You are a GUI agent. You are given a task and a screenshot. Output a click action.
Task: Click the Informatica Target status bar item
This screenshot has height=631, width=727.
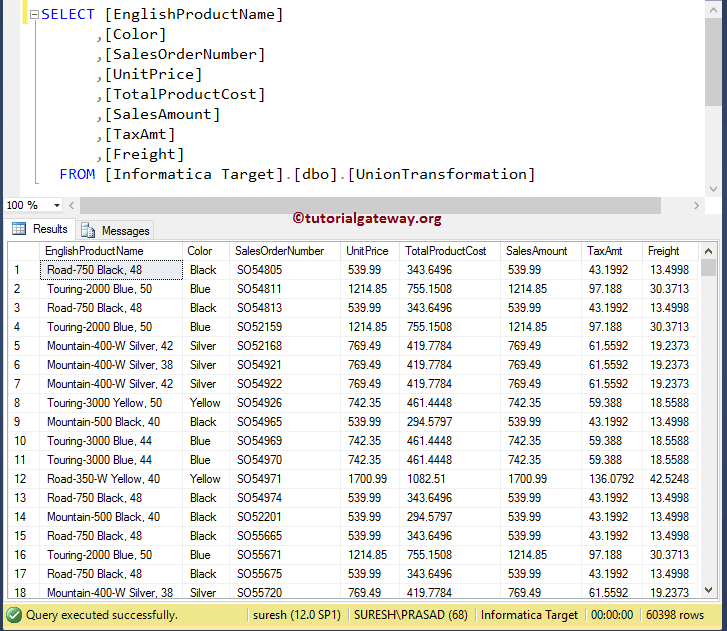pyautogui.click(x=528, y=615)
